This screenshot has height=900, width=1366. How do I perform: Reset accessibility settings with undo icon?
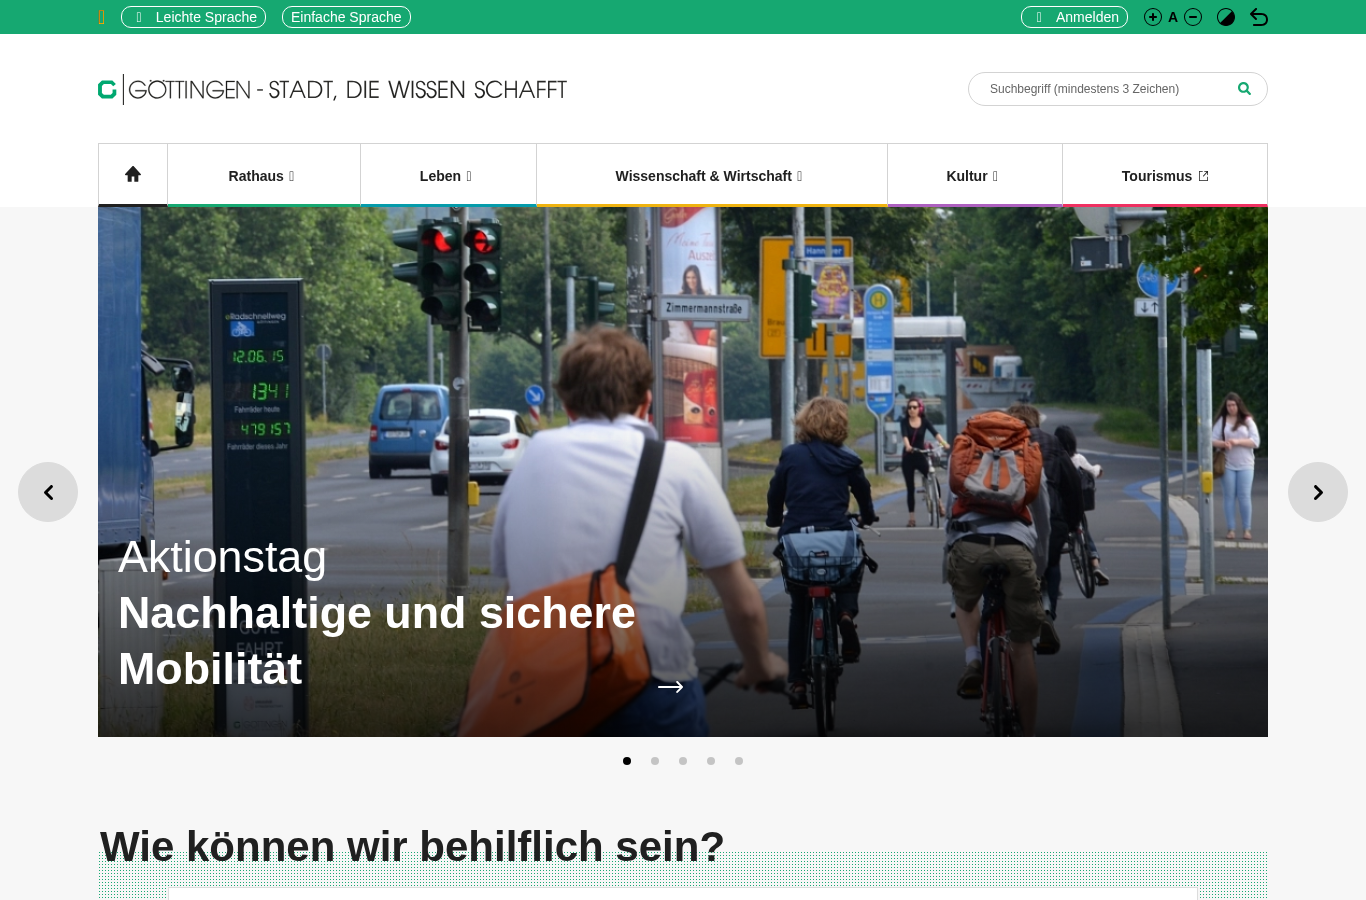[x=1259, y=17]
